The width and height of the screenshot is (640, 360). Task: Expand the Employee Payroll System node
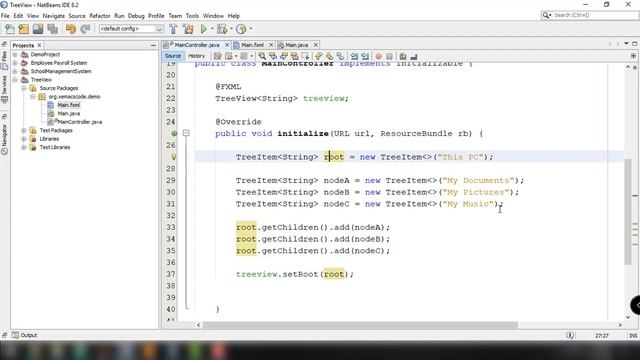coord(15,63)
